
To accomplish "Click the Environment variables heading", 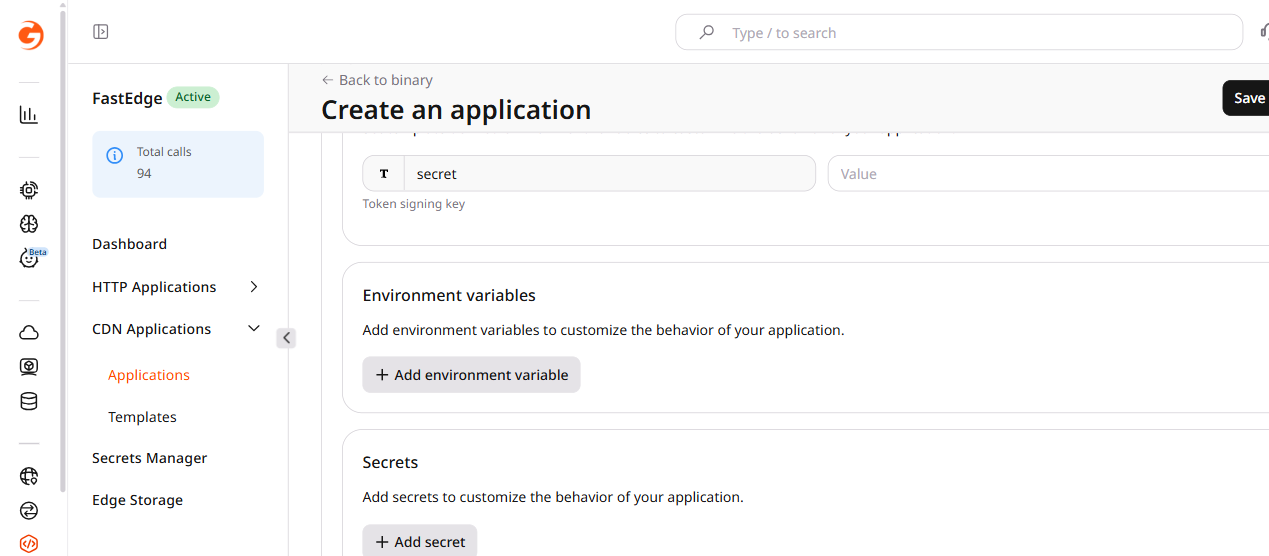I will point(449,295).
